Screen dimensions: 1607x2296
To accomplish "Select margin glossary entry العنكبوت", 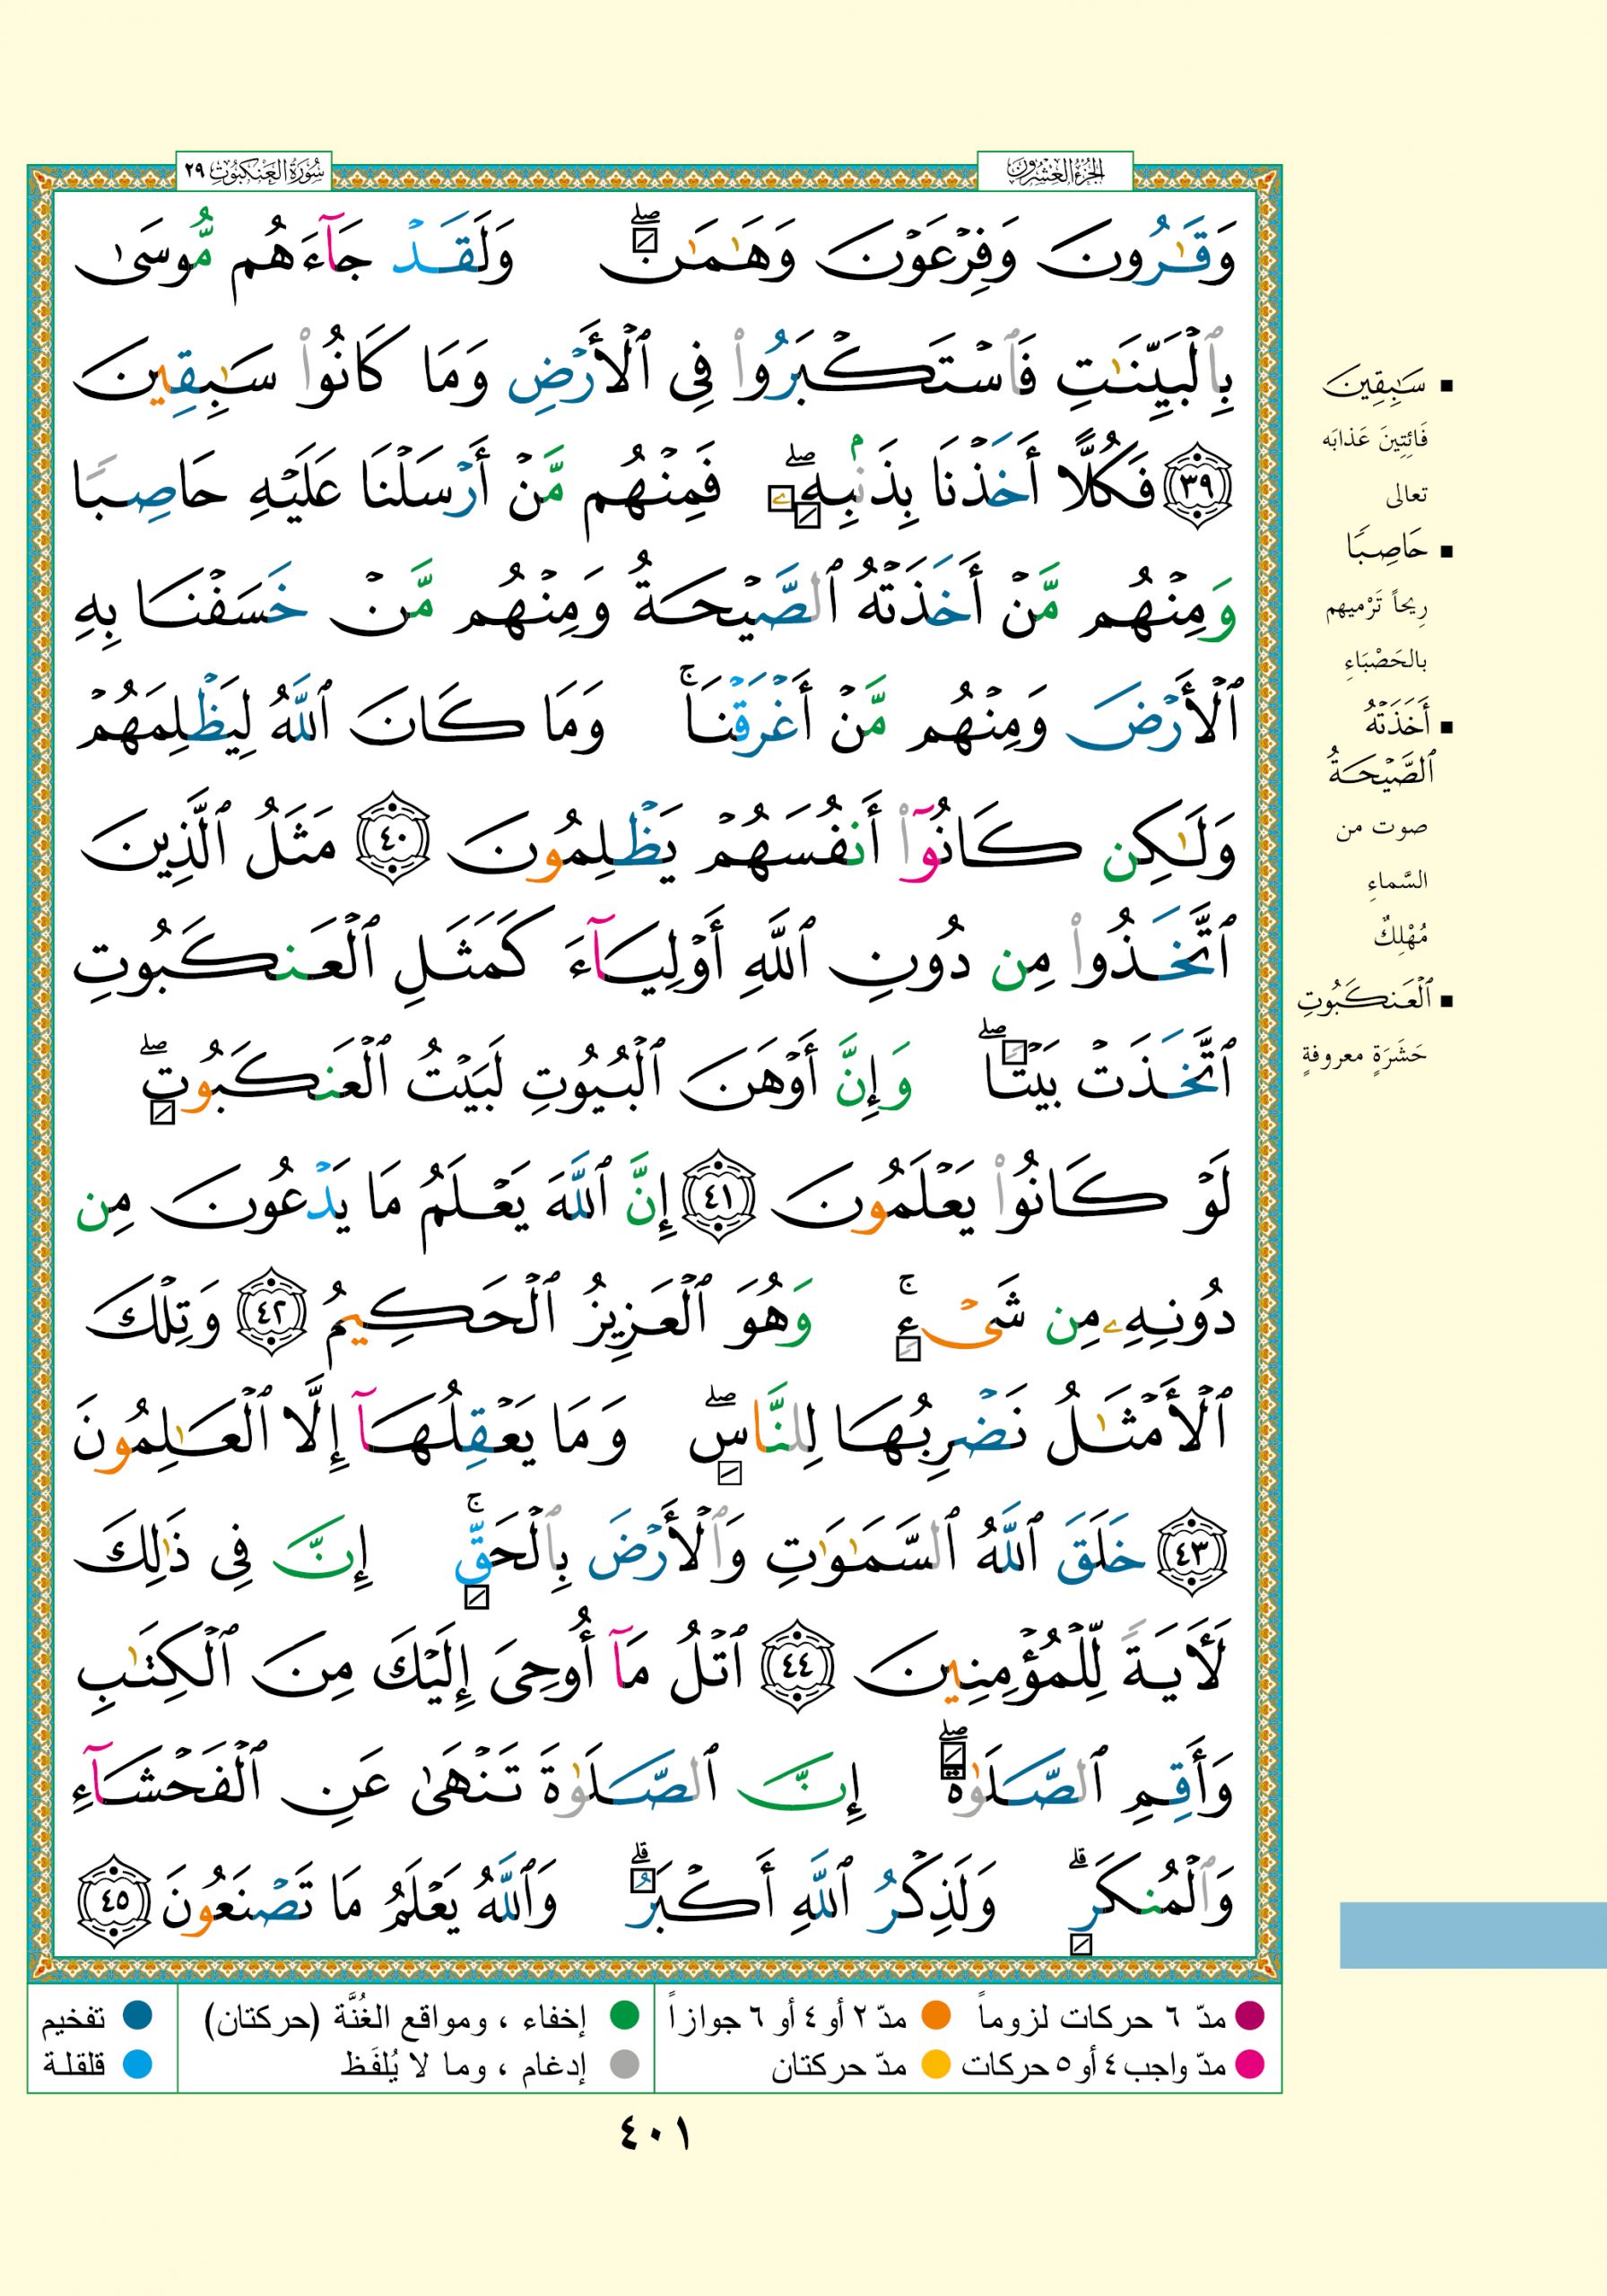I will [1365, 999].
